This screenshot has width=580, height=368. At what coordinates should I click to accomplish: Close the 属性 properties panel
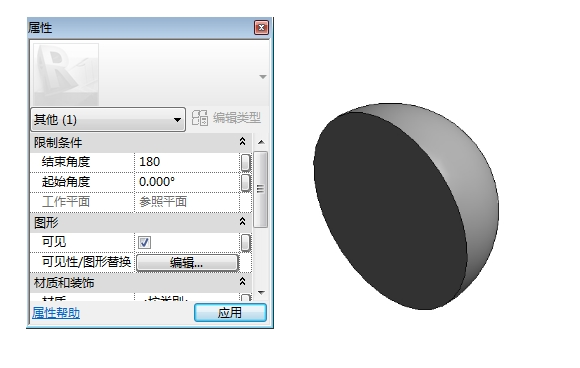coord(261,28)
